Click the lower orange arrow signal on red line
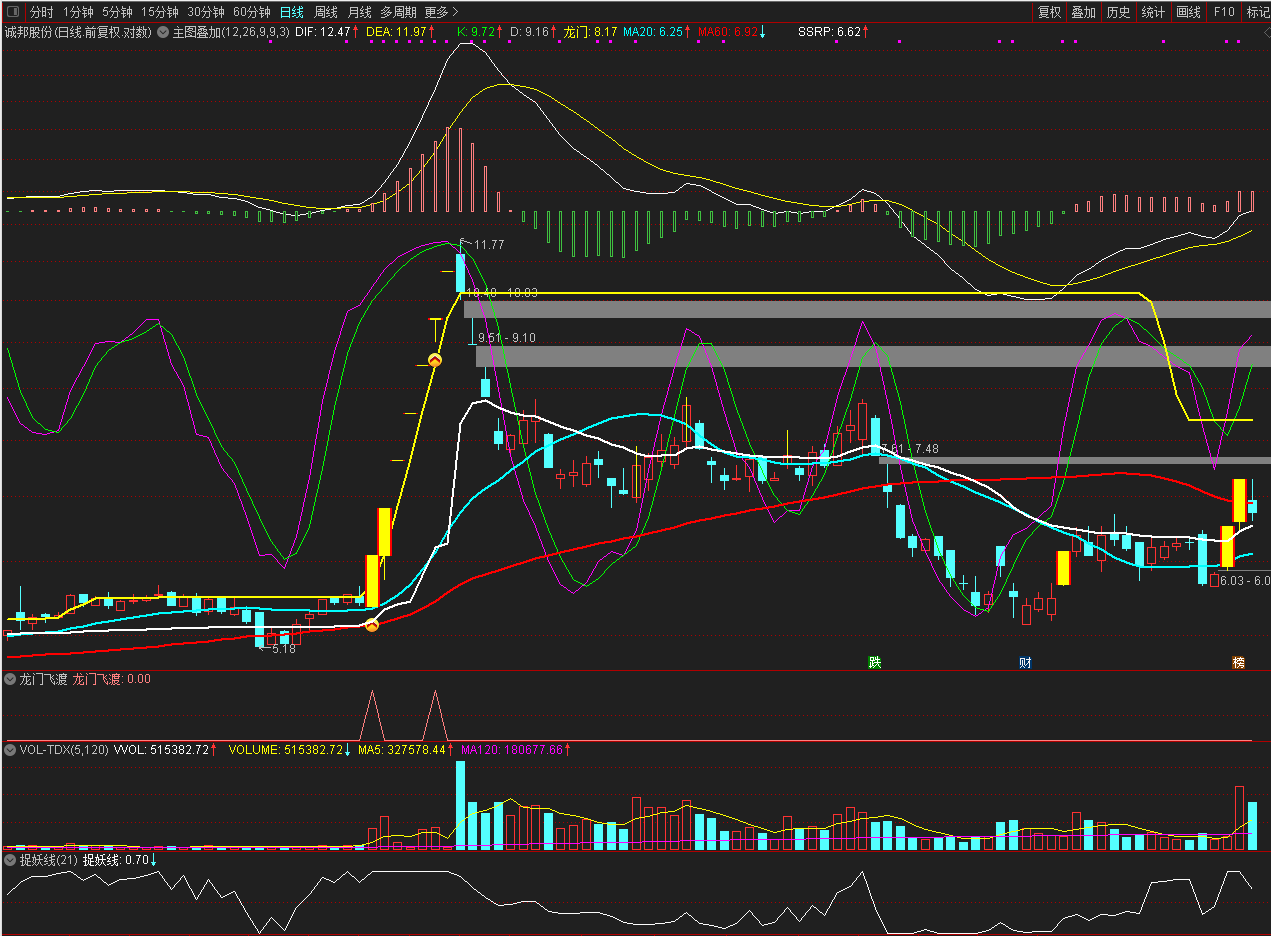Screen dimensions: 1271x936 [x=372, y=625]
